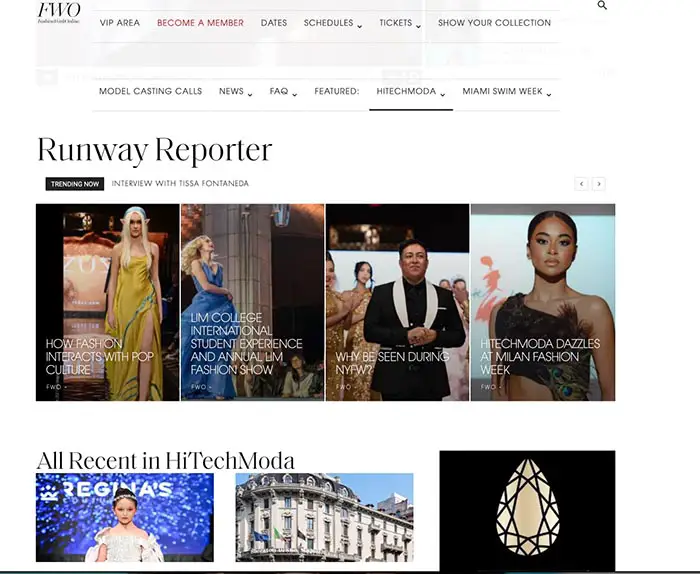Go to the VIP Area page
The image size is (700, 574).
click(x=120, y=23)
